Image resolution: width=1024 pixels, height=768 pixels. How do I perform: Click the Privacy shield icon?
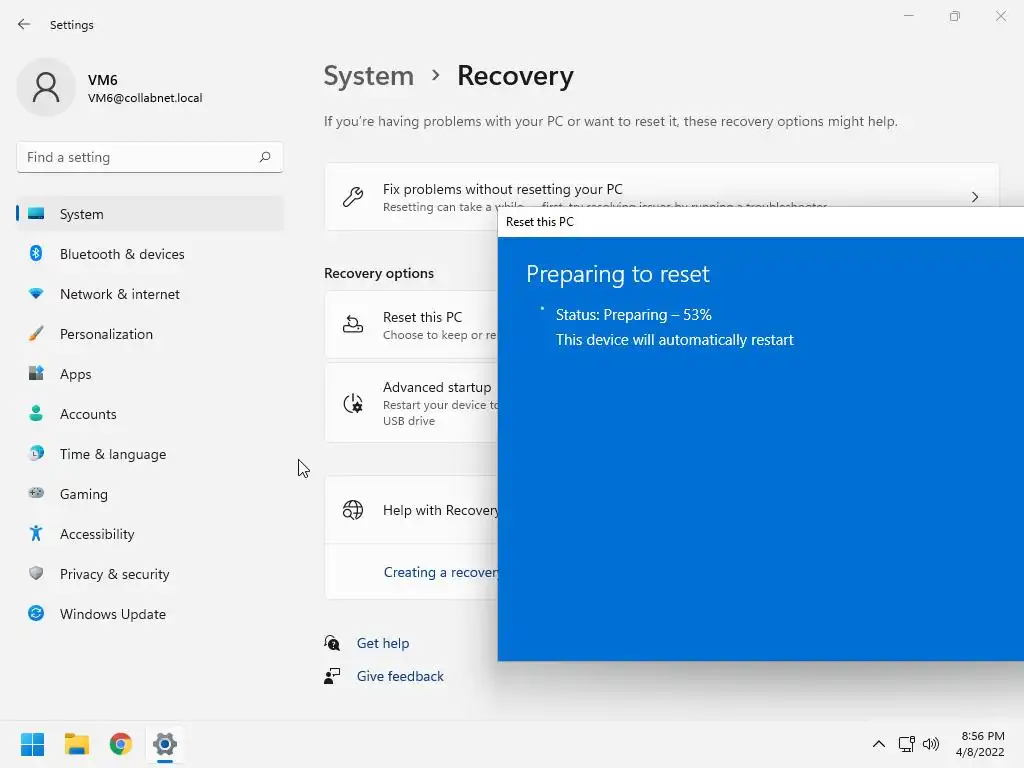(36, 573)
